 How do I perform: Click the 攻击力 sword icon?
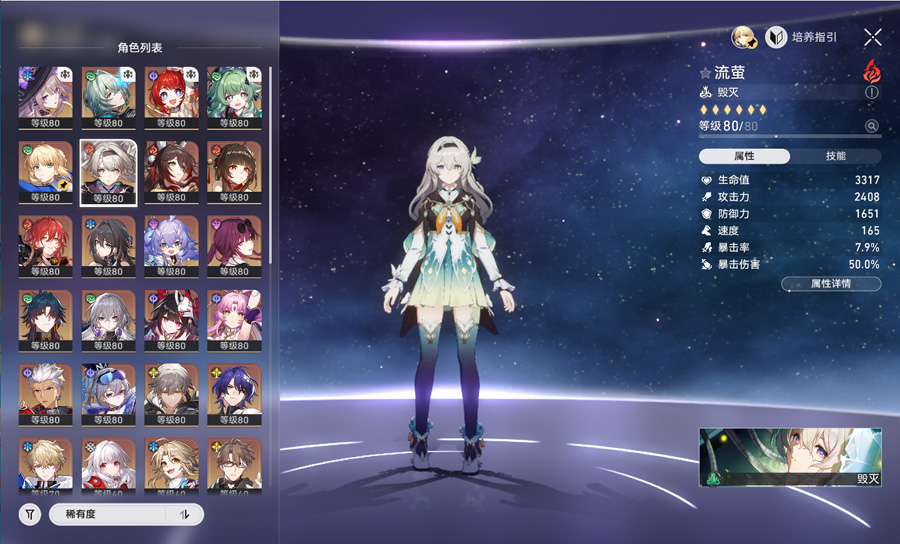click(x=707, y=197)
